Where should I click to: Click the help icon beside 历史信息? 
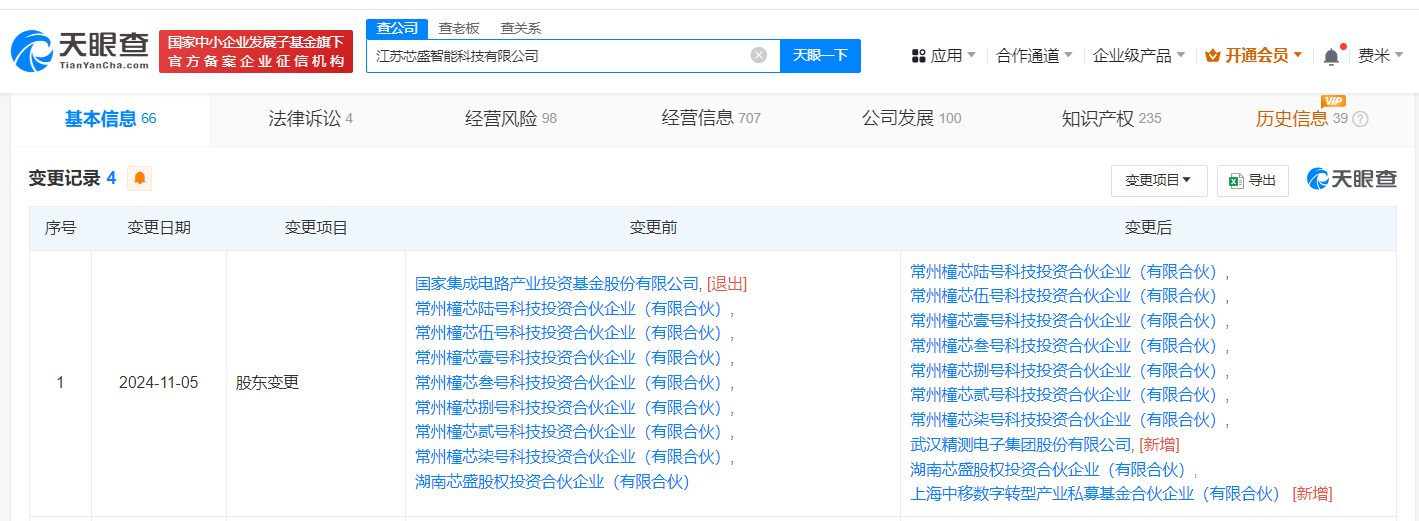(1360, 119)
